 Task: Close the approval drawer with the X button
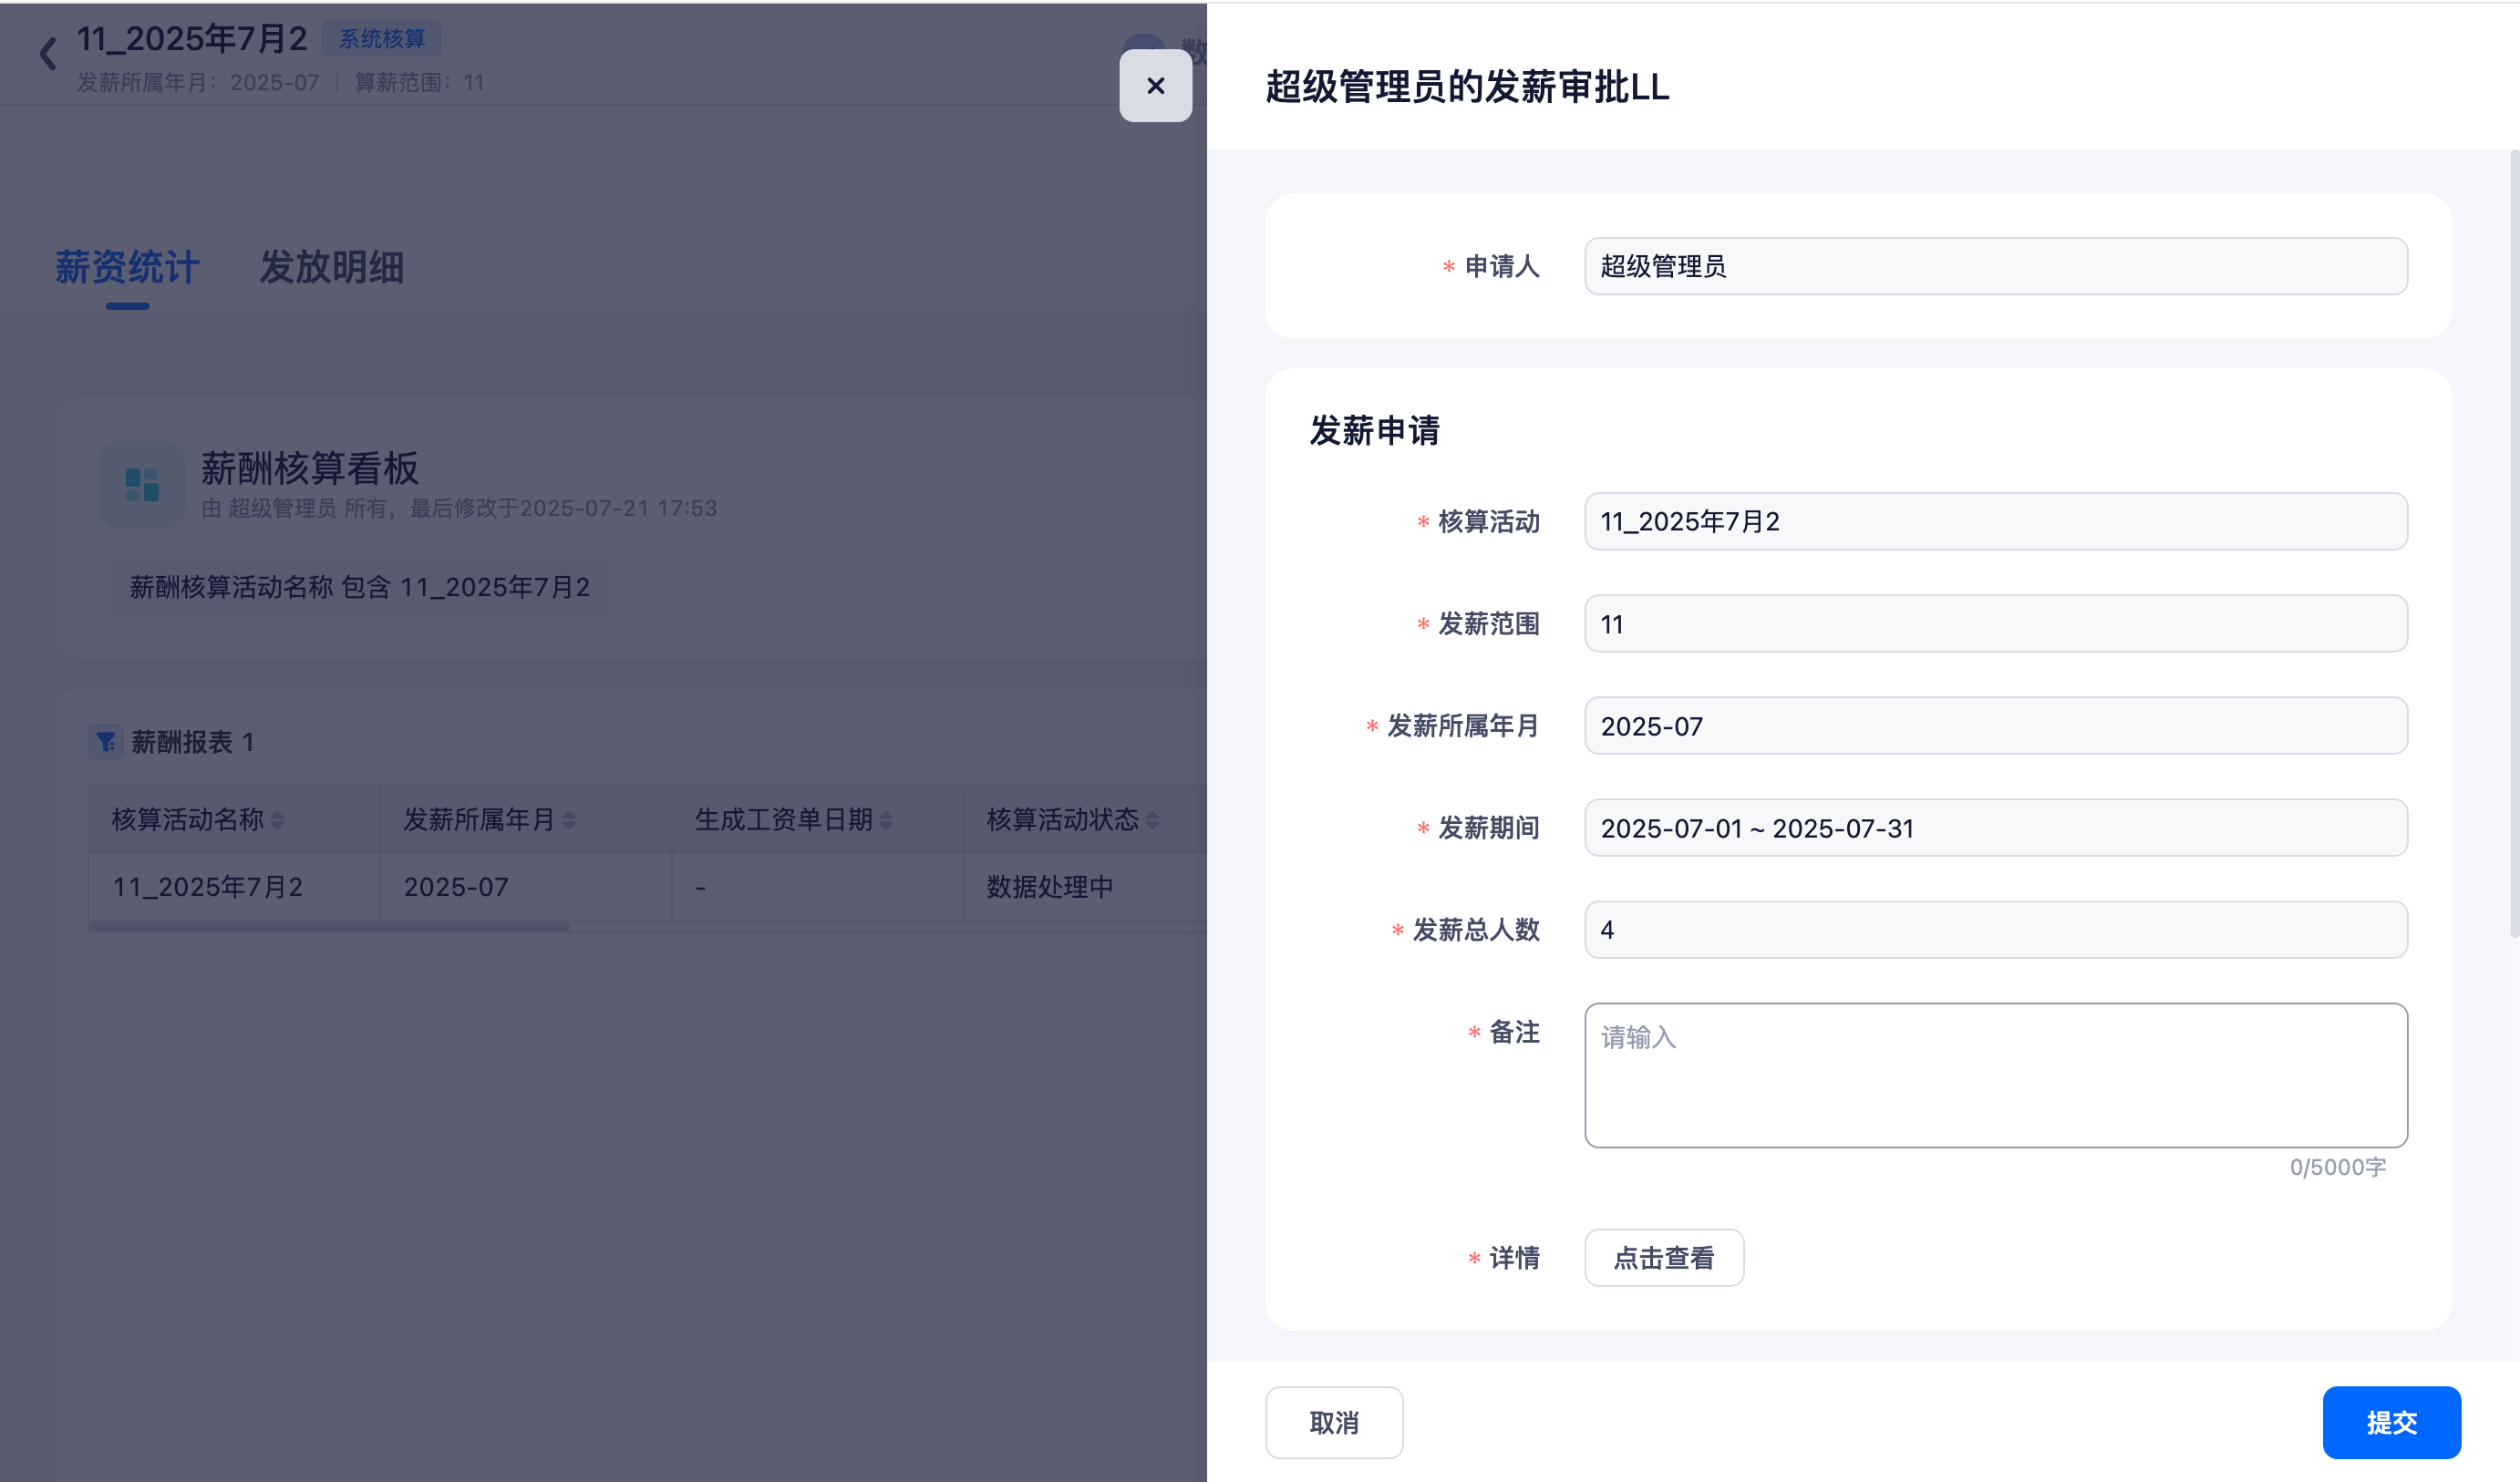1155,86
